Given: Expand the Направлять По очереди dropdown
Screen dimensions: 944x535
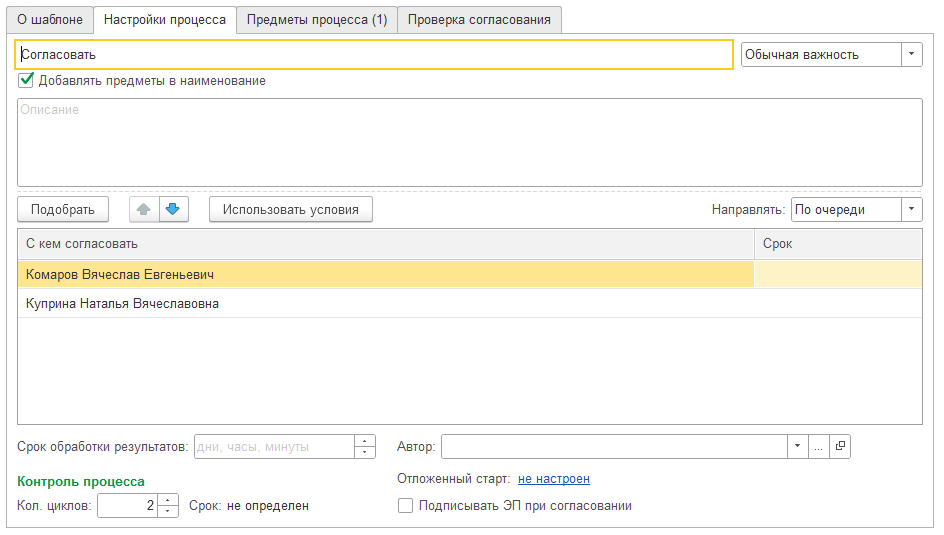Looking at the screenshot, I should pos(911,209).
